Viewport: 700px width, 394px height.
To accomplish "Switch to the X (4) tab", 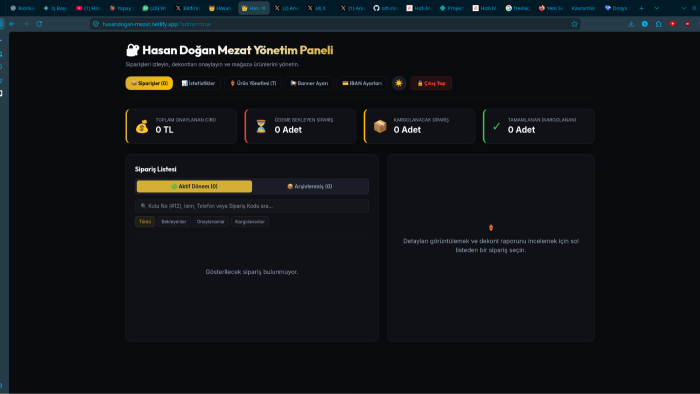I will pyautogui.click(x=320, y=8).
